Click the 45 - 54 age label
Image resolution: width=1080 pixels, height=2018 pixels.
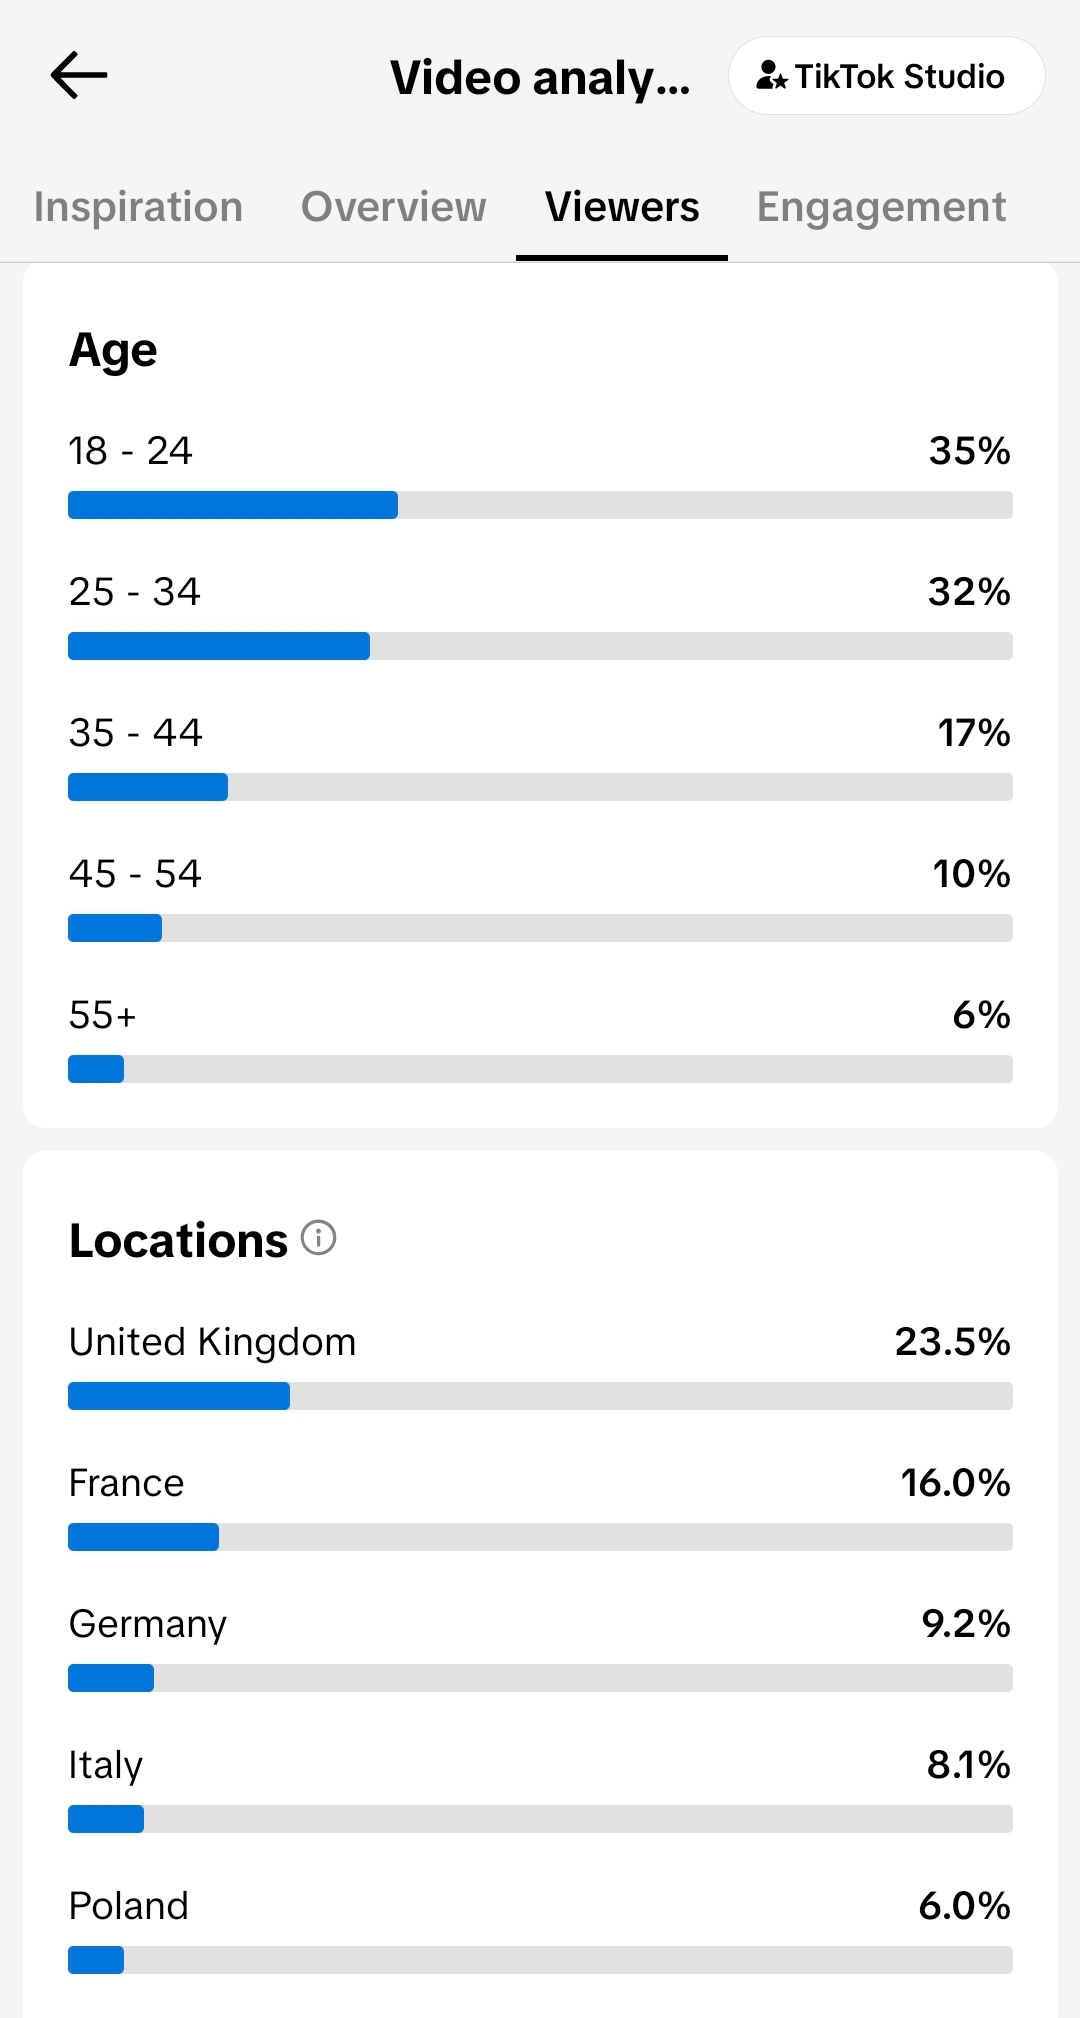(x=135, y=874)
